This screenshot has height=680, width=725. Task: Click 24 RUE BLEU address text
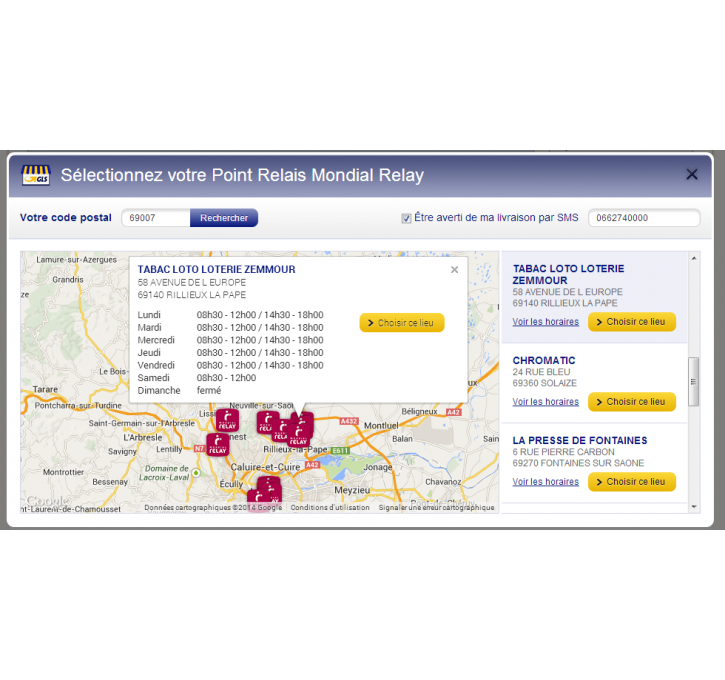click(x=541, y=372)
